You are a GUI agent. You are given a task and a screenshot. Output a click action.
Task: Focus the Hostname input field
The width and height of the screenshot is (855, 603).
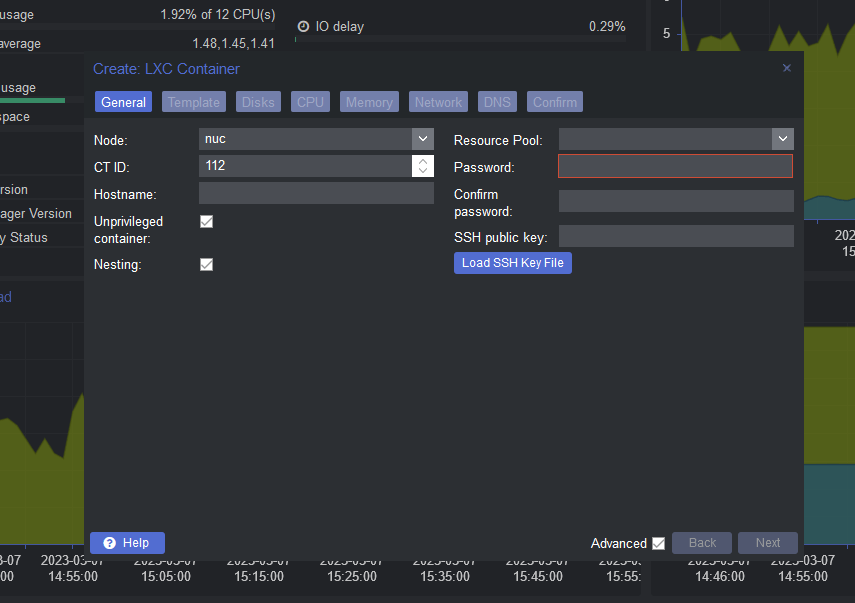[316, 194]
